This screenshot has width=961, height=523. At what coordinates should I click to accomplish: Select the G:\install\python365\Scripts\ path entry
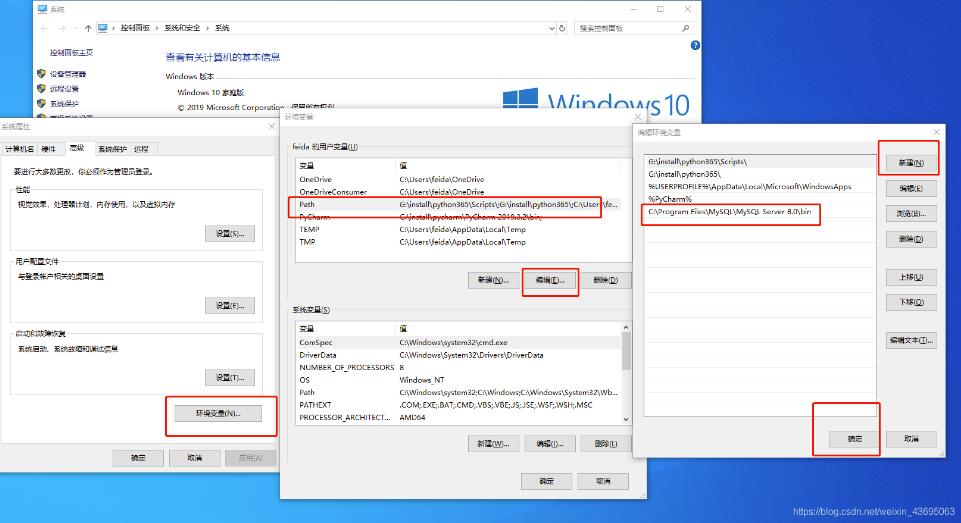(760, 162)
